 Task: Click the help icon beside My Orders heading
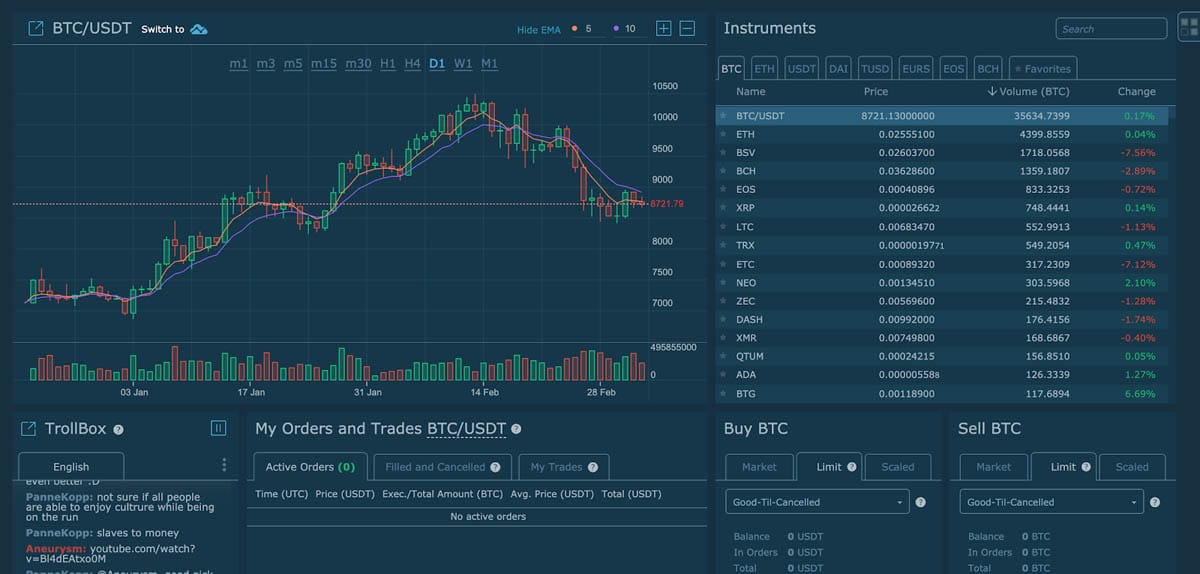516,430
